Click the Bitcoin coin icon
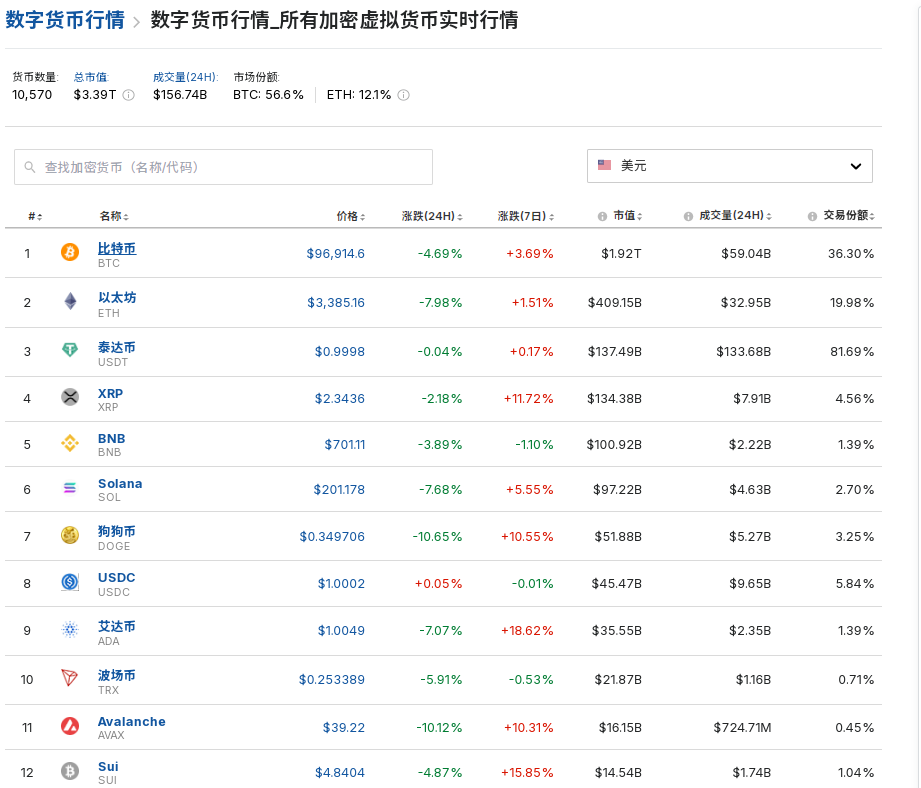The image size is (921, 788). (69, 253)
